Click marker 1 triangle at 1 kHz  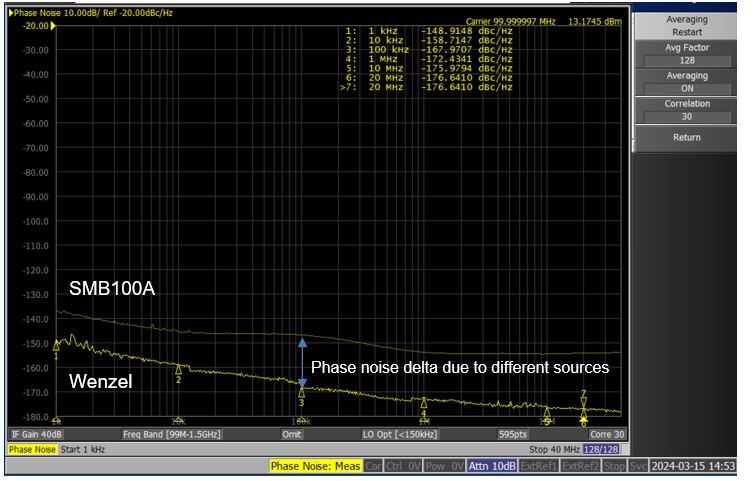pos(56,345)
